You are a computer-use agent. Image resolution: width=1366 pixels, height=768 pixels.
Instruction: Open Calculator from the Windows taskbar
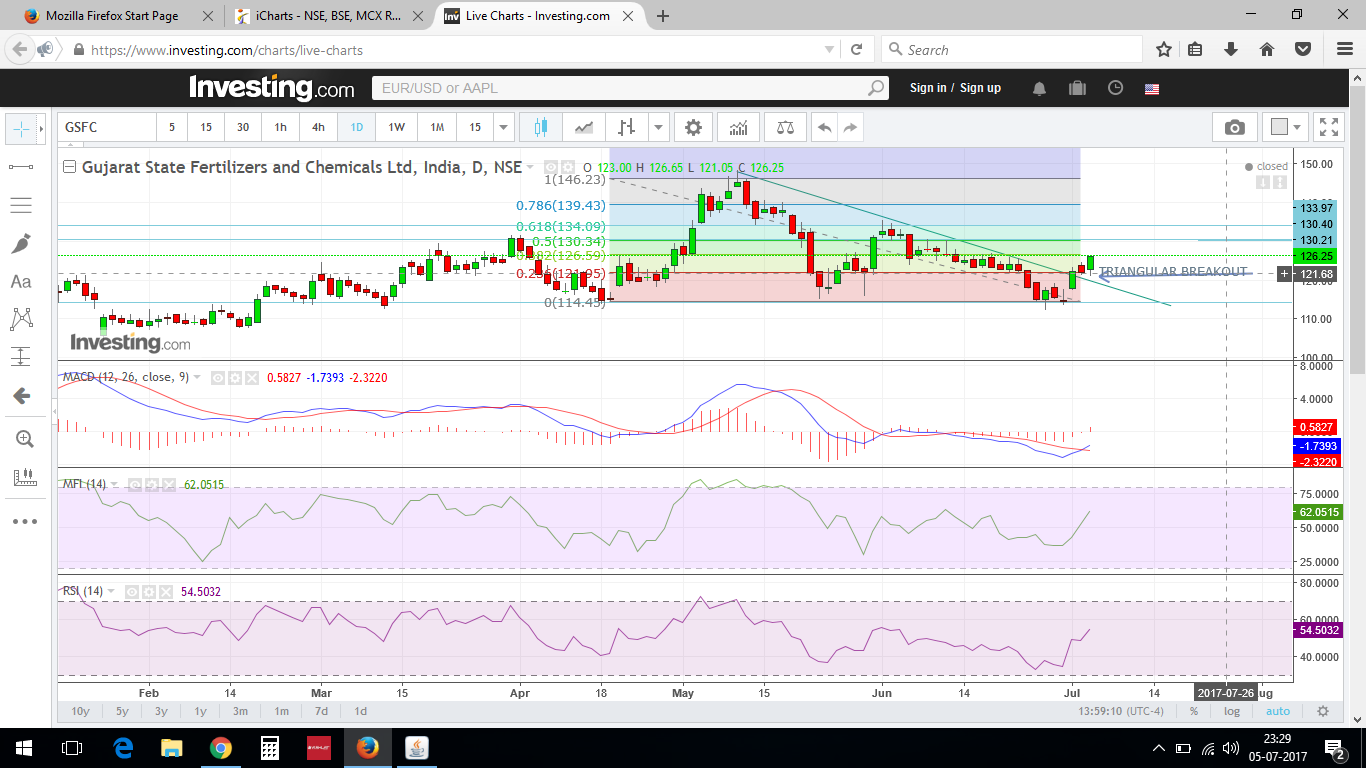coord(269,748)
